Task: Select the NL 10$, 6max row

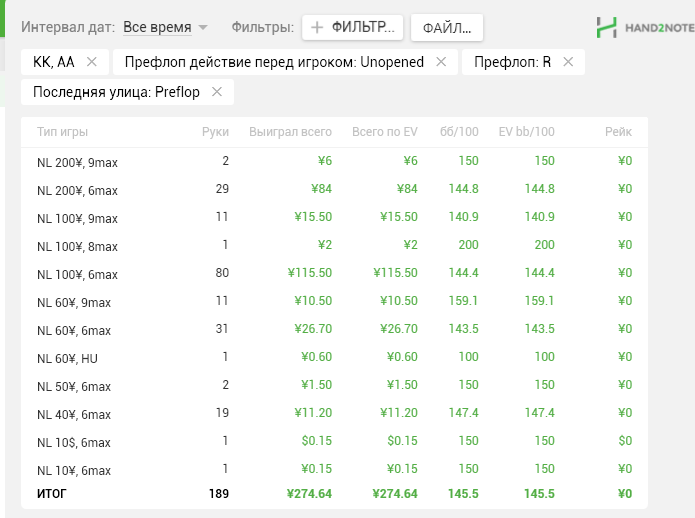Action: 74,442
